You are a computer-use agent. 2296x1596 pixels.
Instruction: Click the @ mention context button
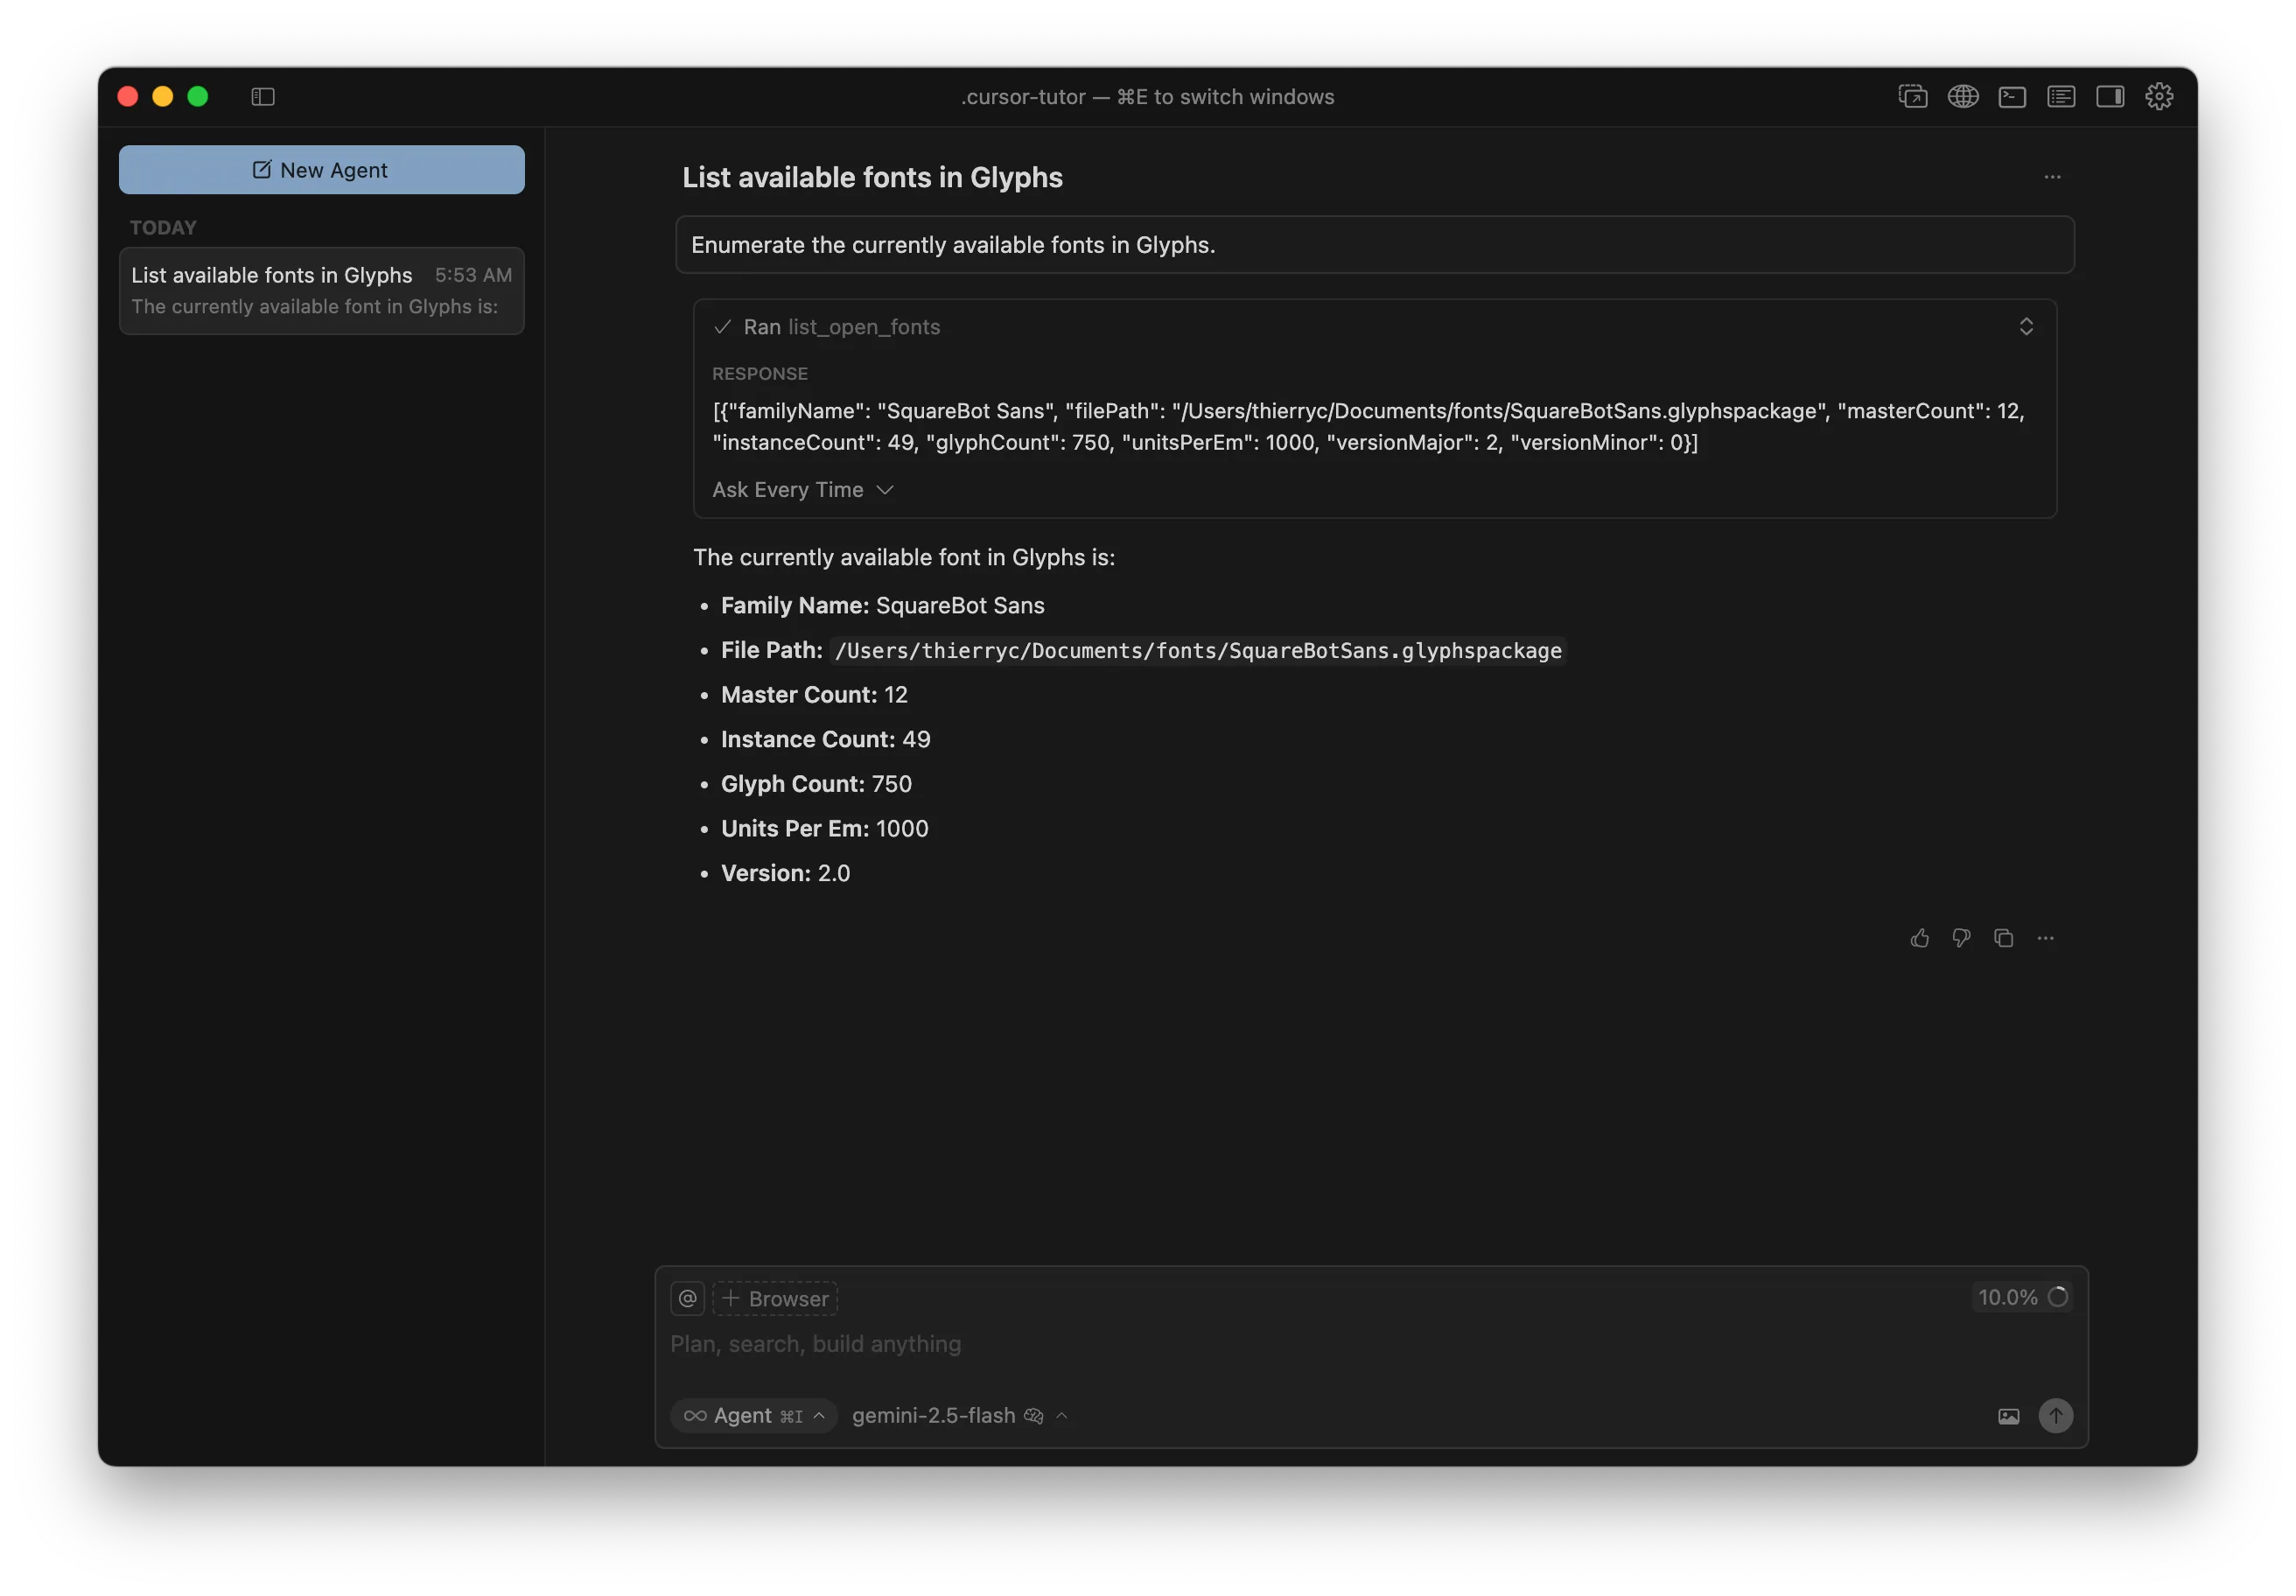point(688,1298)
